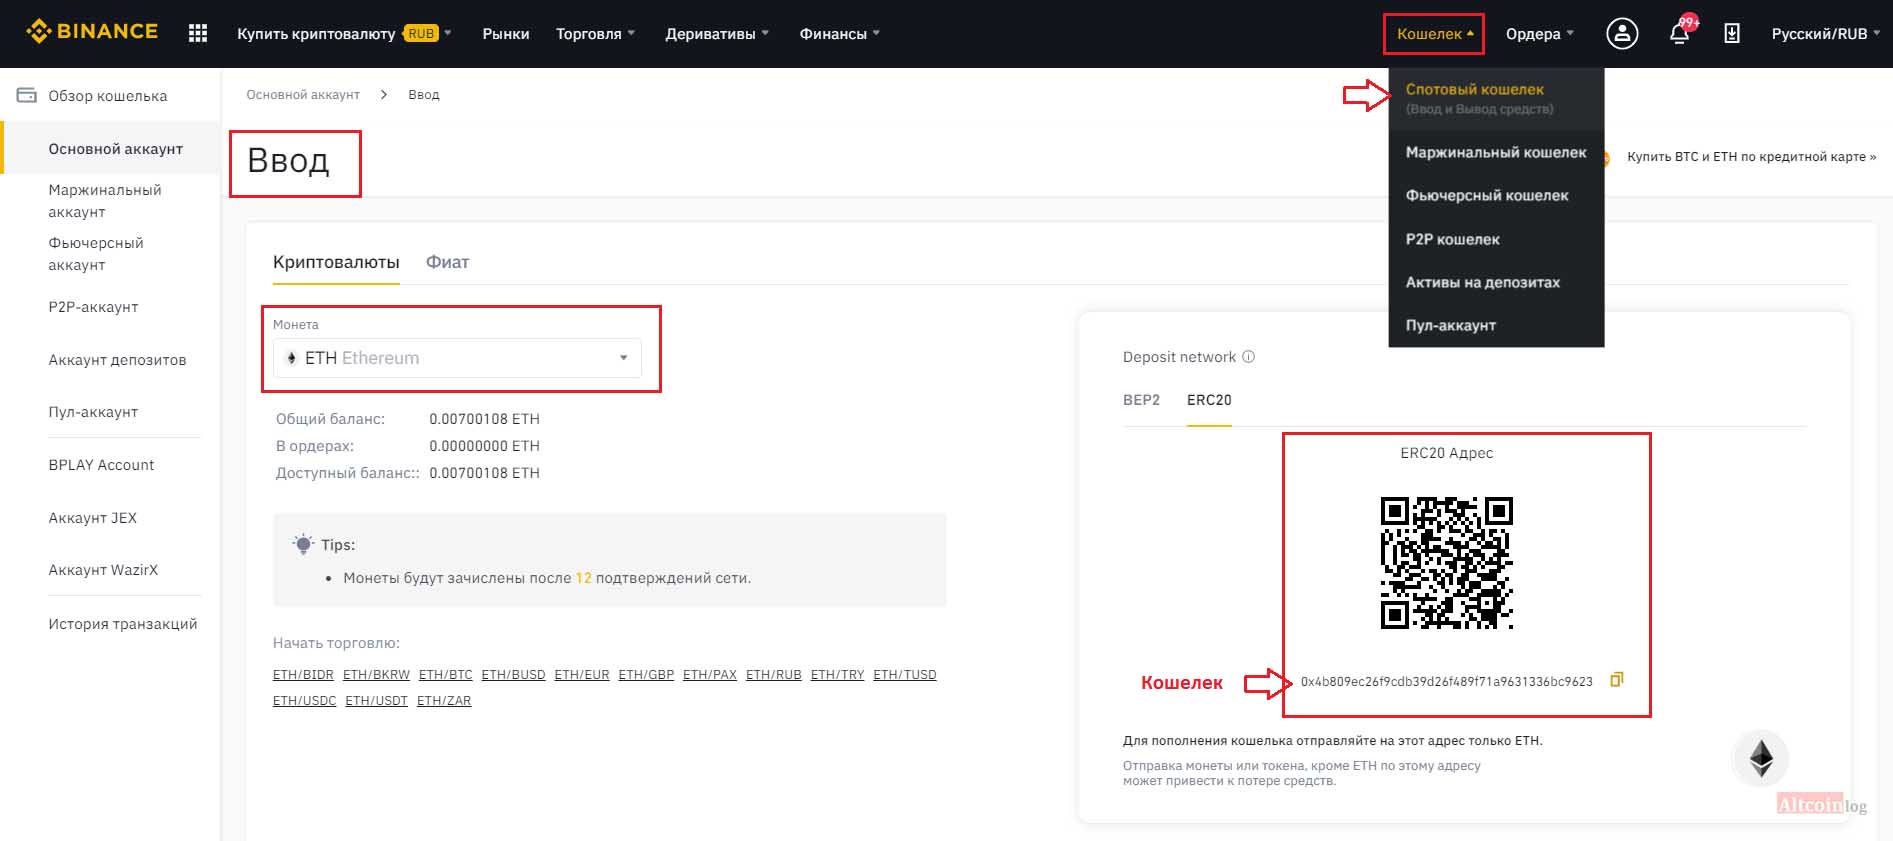Screen dimensions: 1893x841
Task: Select the ERC20 network tab
Action: click(x=1209, y=400)
